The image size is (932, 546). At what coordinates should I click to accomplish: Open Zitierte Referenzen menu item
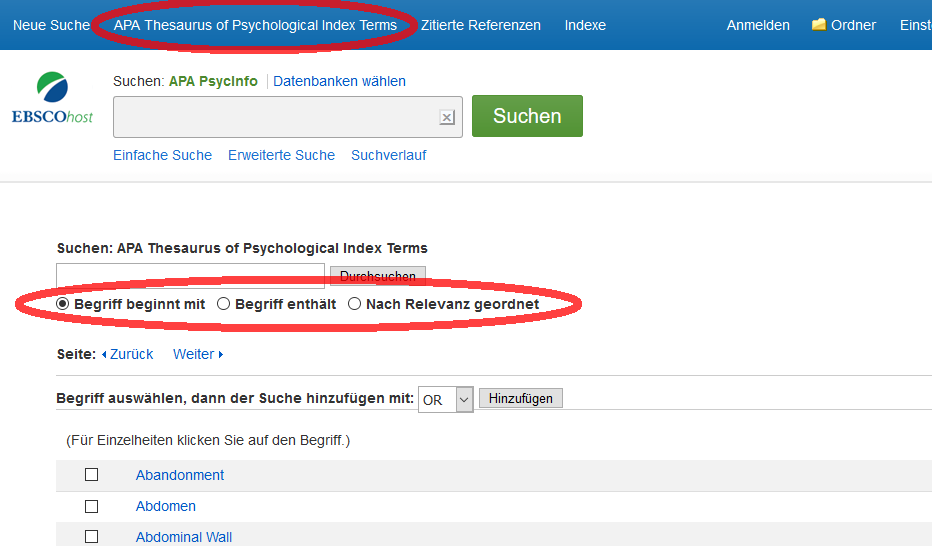481,25
